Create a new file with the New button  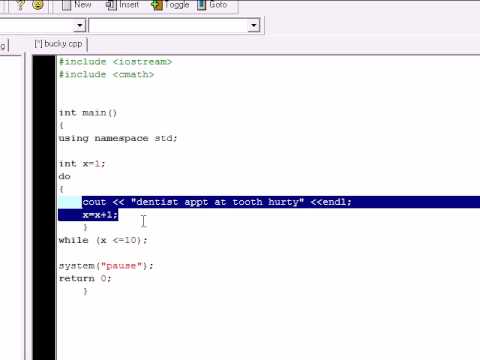pos(77,5)
